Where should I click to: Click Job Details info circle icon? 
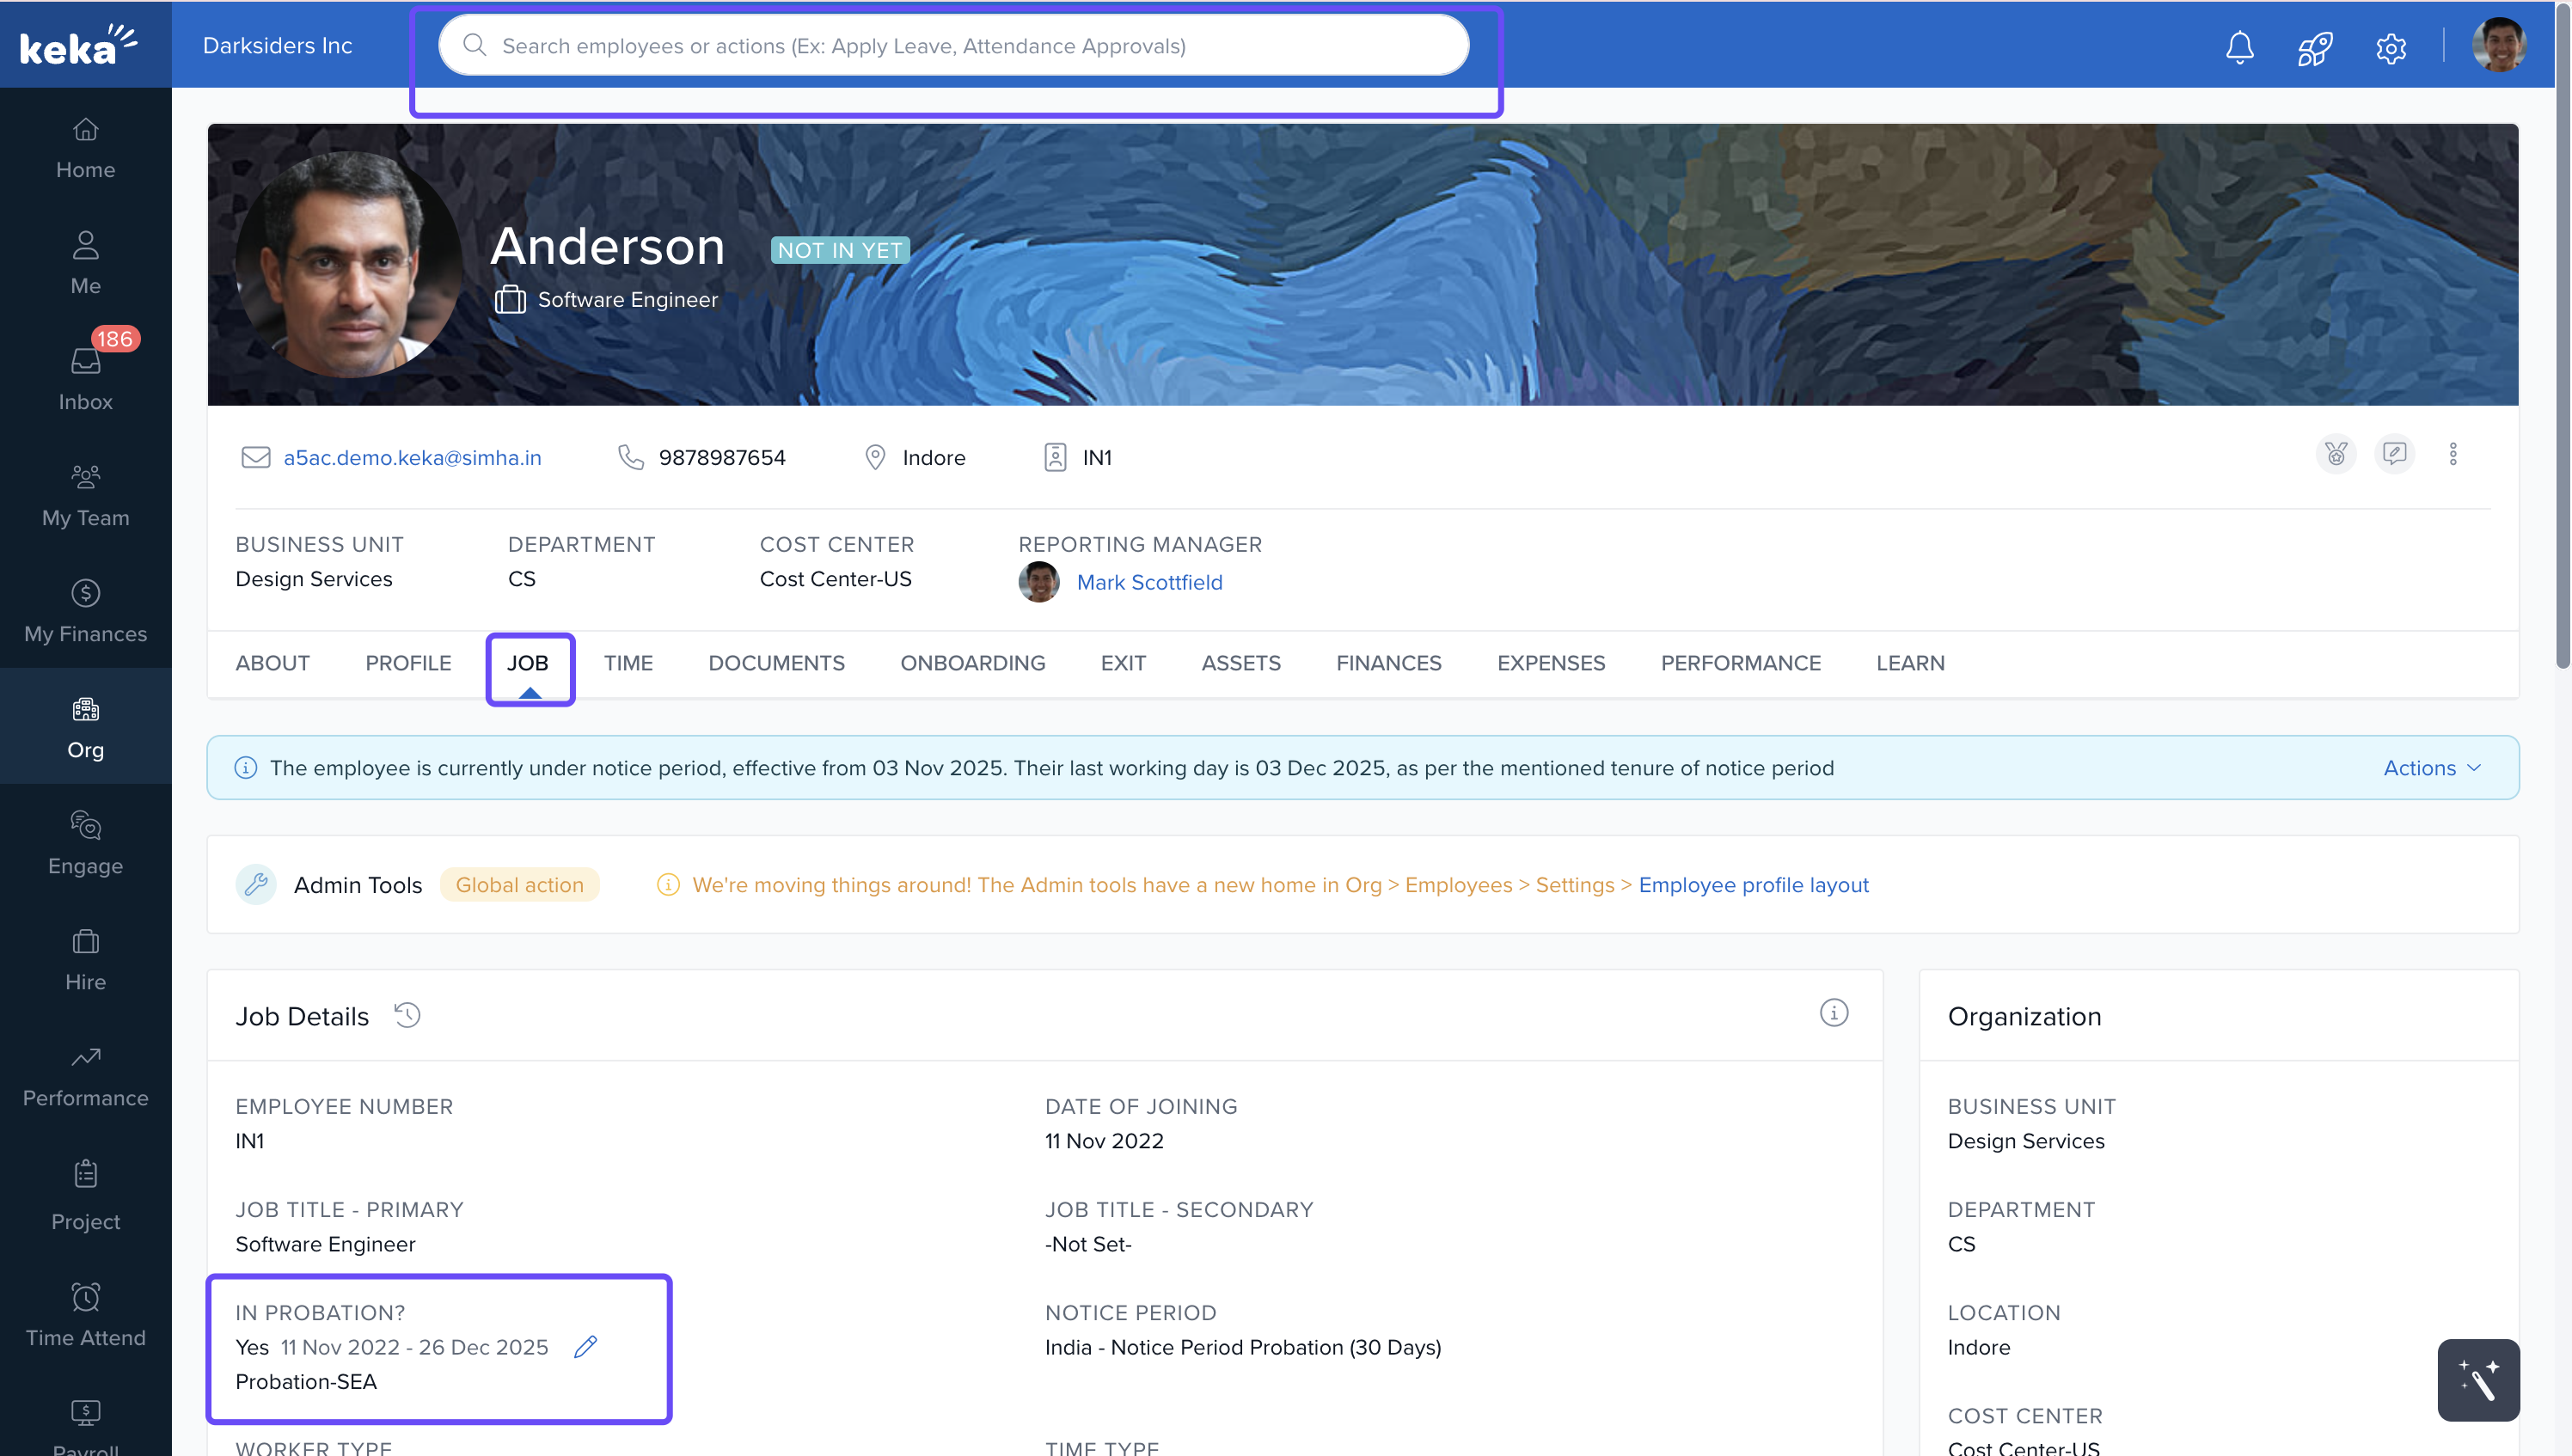click(x=1833, y=1013)
